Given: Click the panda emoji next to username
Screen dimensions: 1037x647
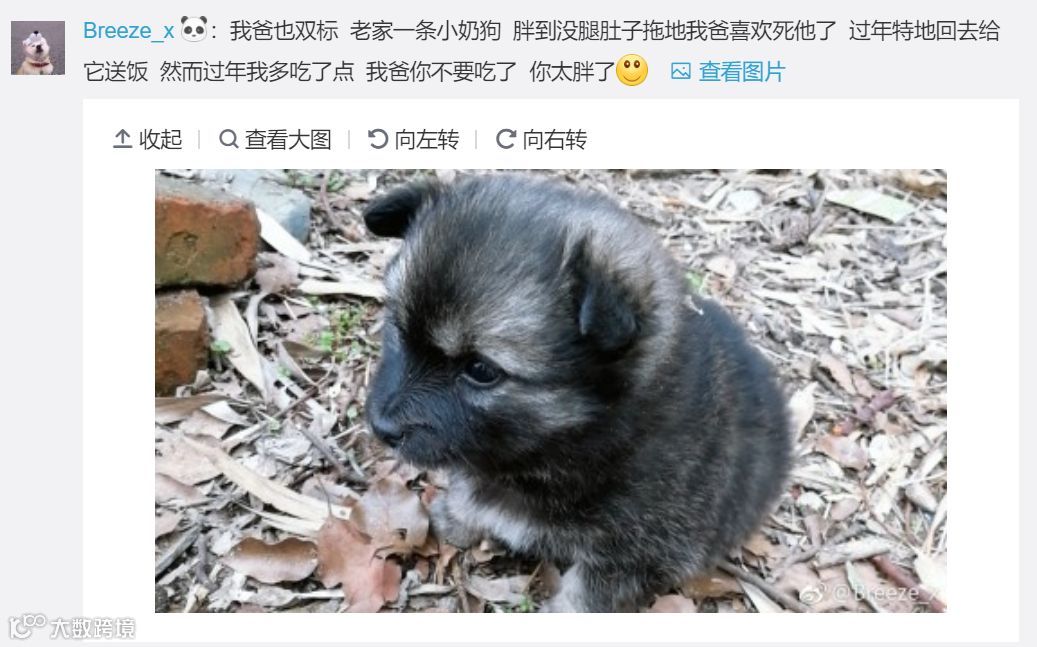Looking at the screenshot, I should pyautogui.click(x=194, y=29).
